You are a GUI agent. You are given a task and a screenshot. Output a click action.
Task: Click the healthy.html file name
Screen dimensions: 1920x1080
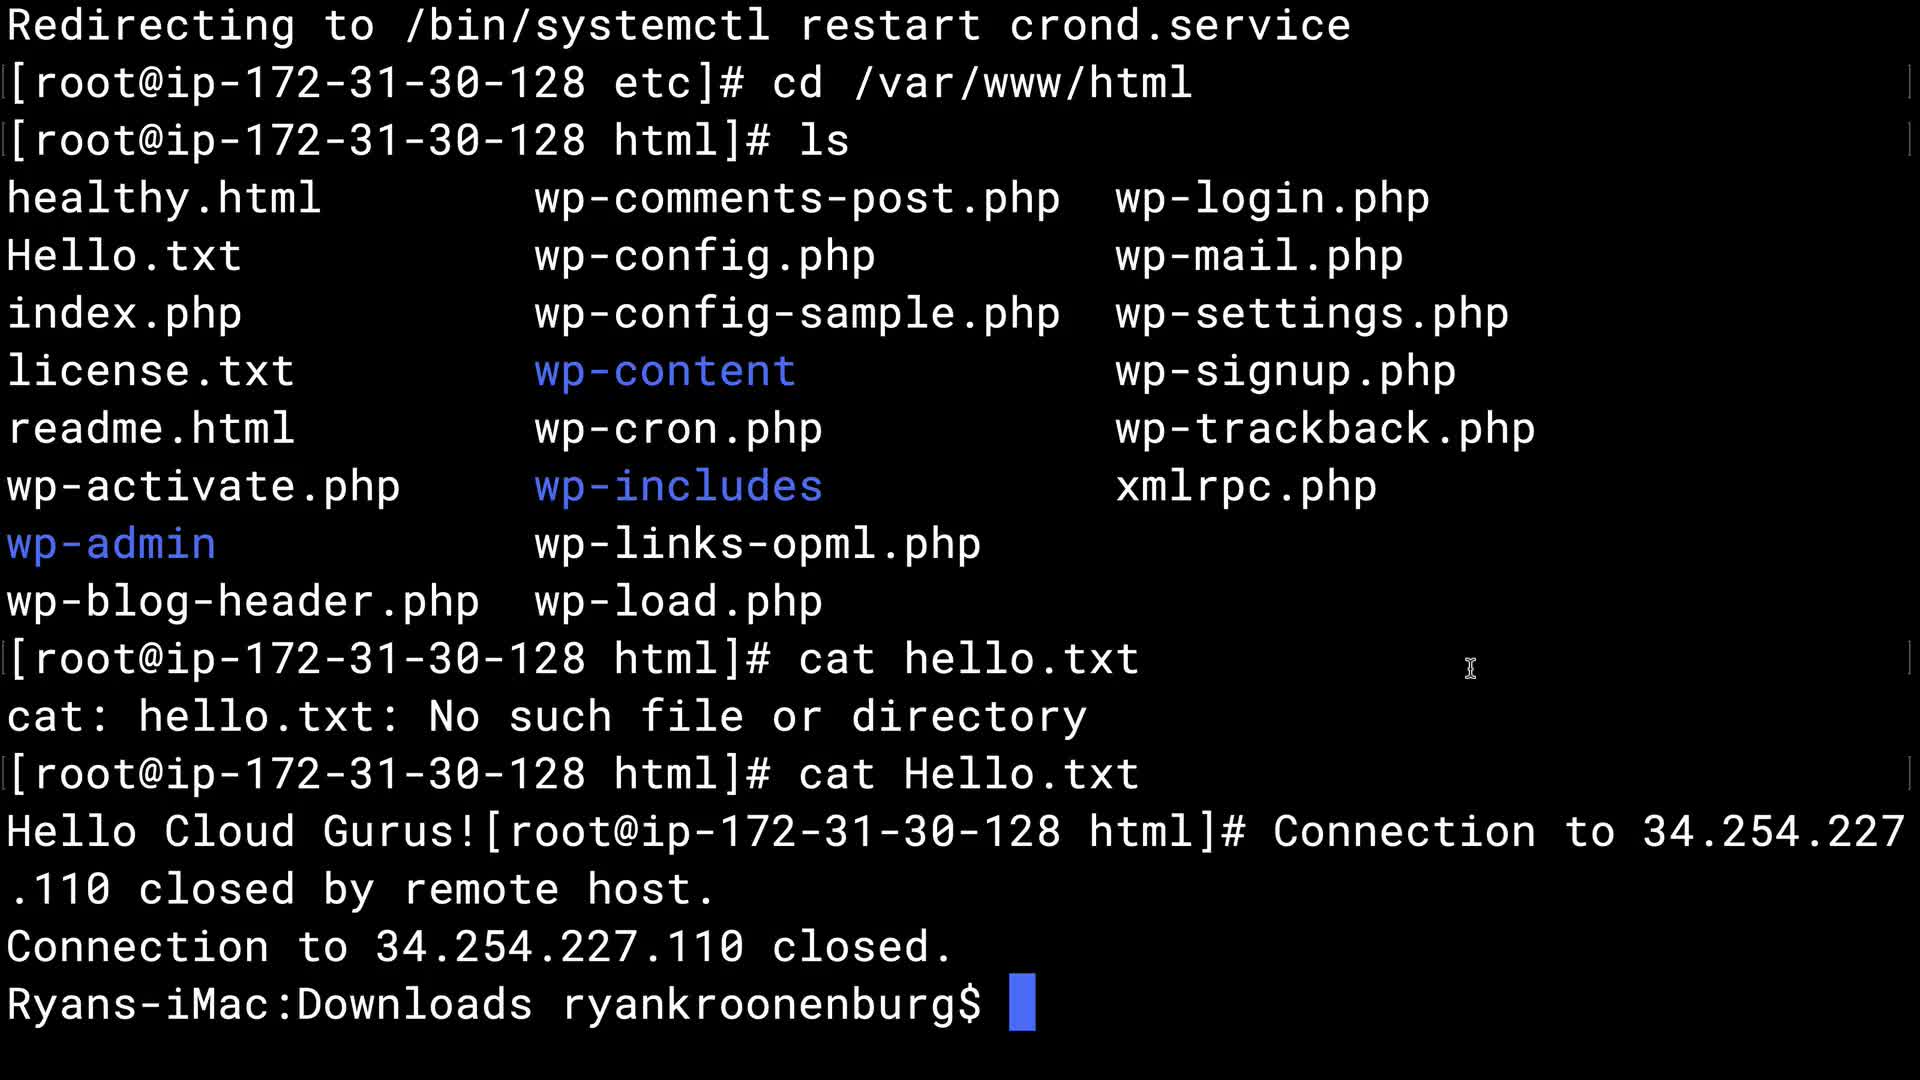point(164,199)
